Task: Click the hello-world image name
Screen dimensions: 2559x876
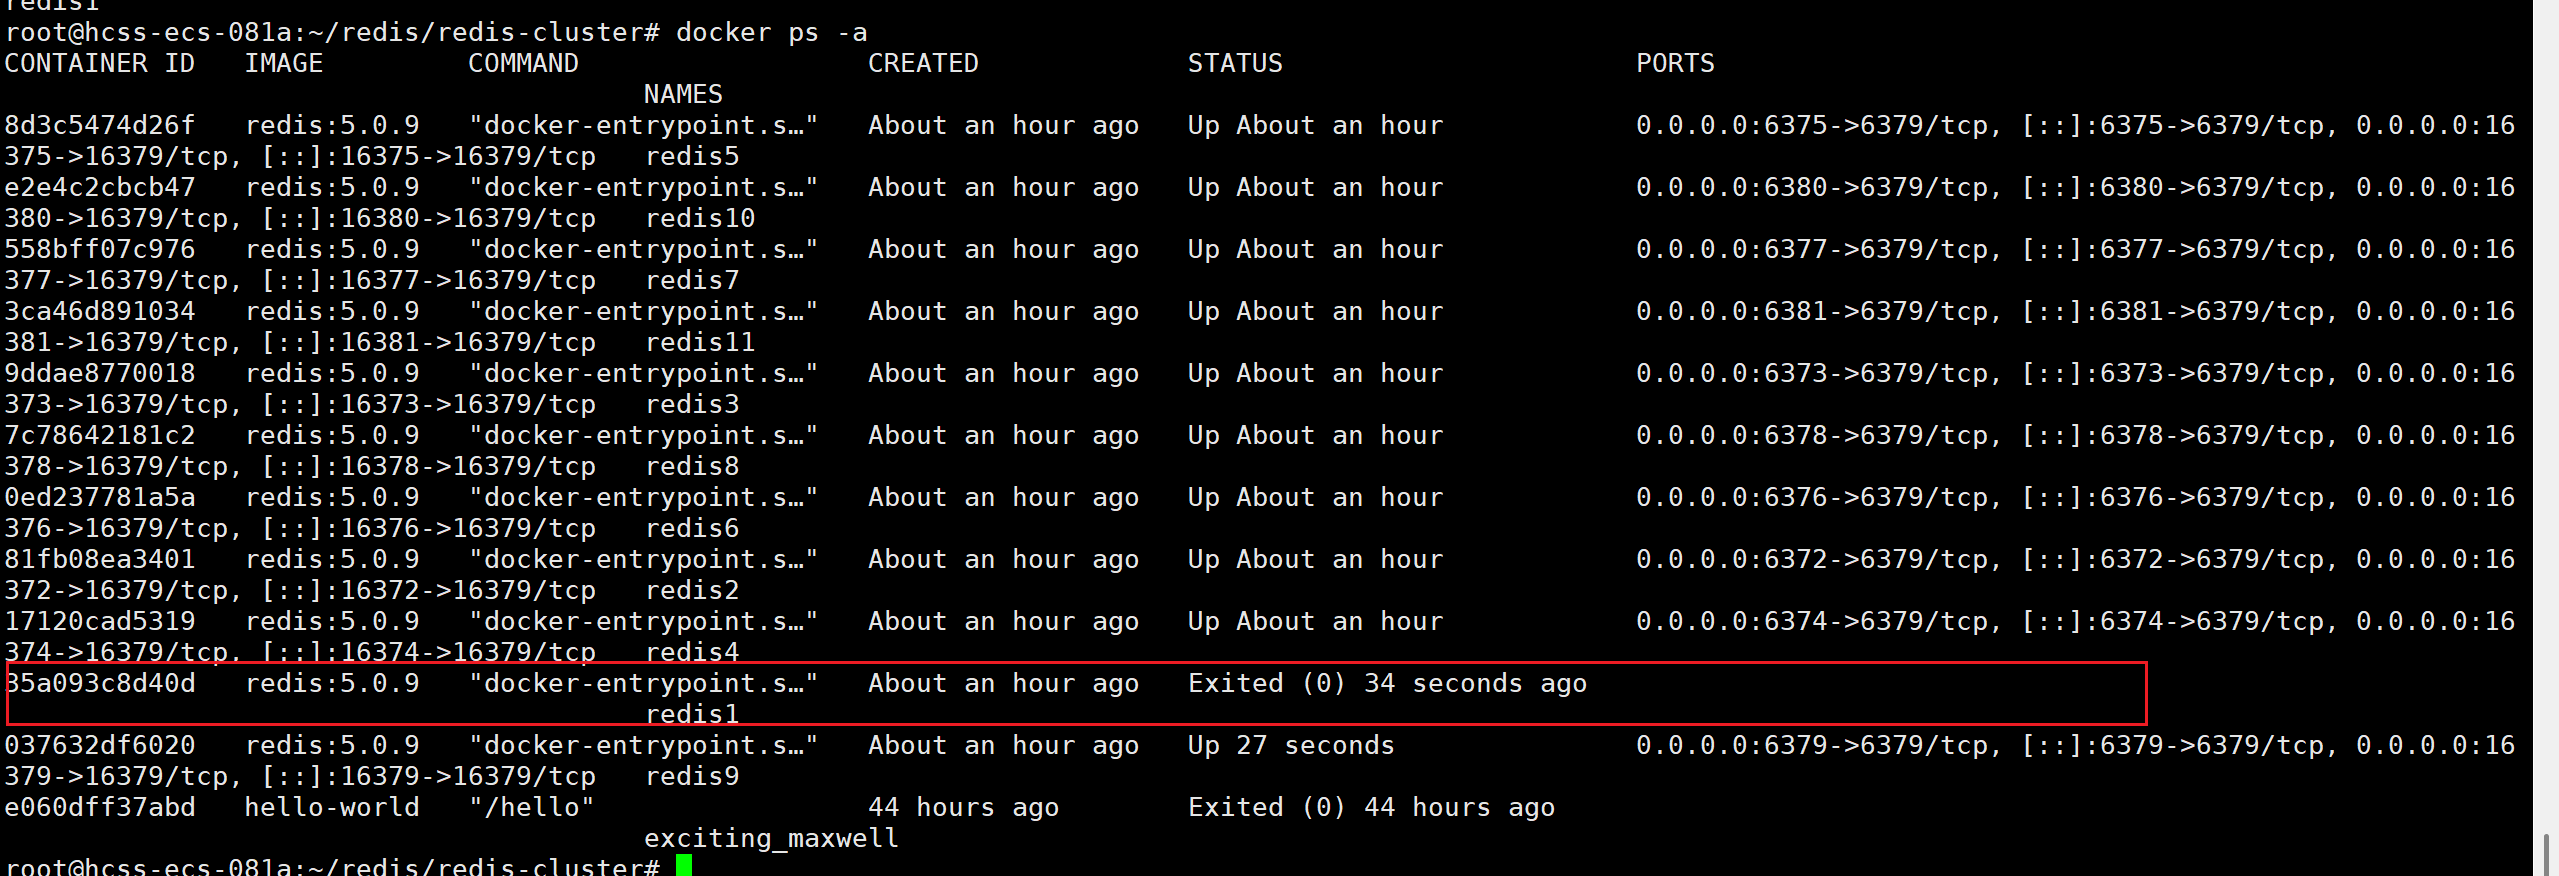Action: point(332,808)
